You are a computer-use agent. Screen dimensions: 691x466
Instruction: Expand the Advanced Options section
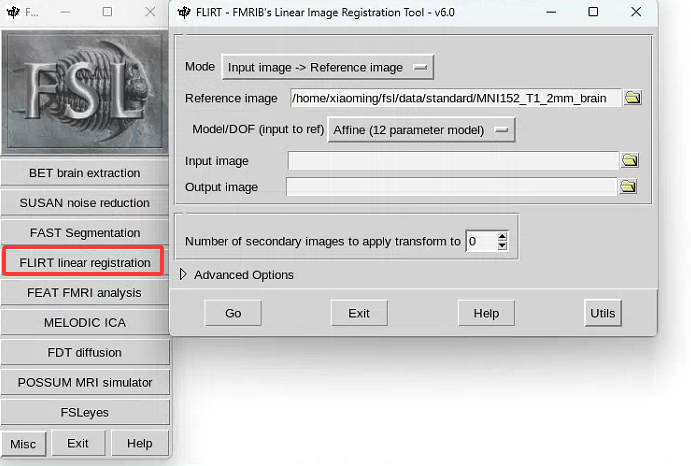pos(183,275)
